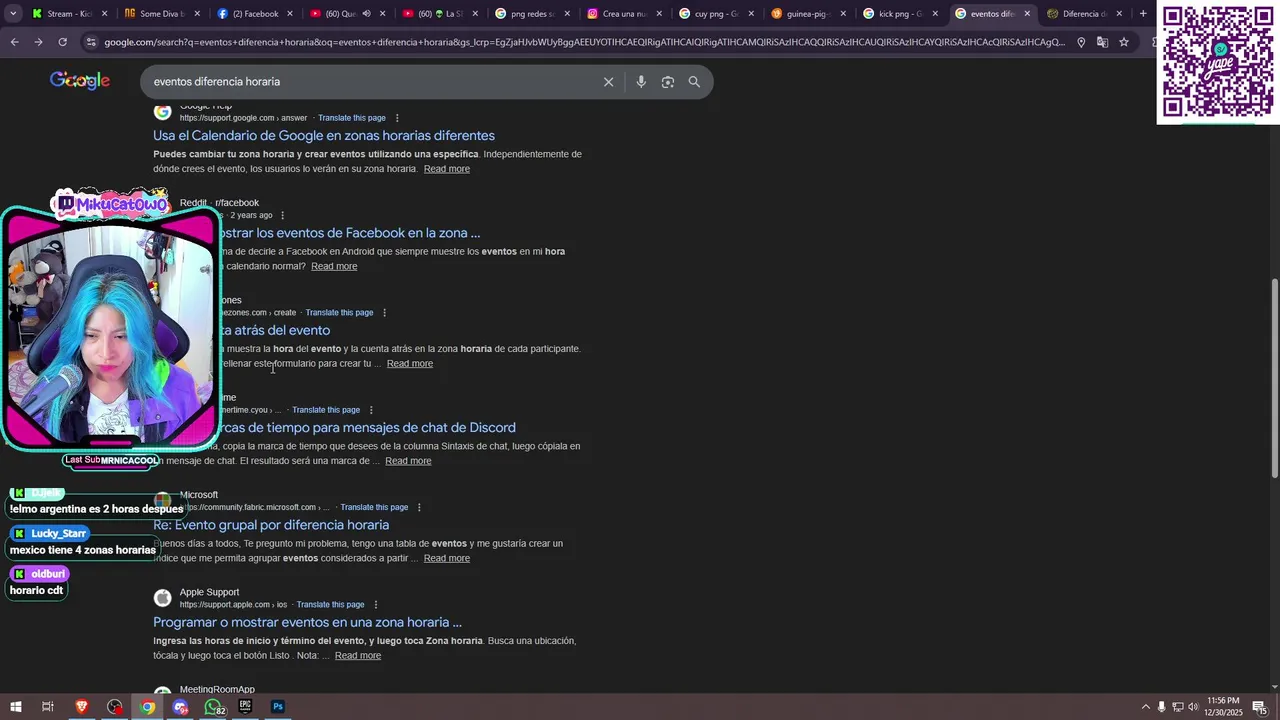
Task: Click Translate this page on Apple Support result
Action: pos(330,605)
